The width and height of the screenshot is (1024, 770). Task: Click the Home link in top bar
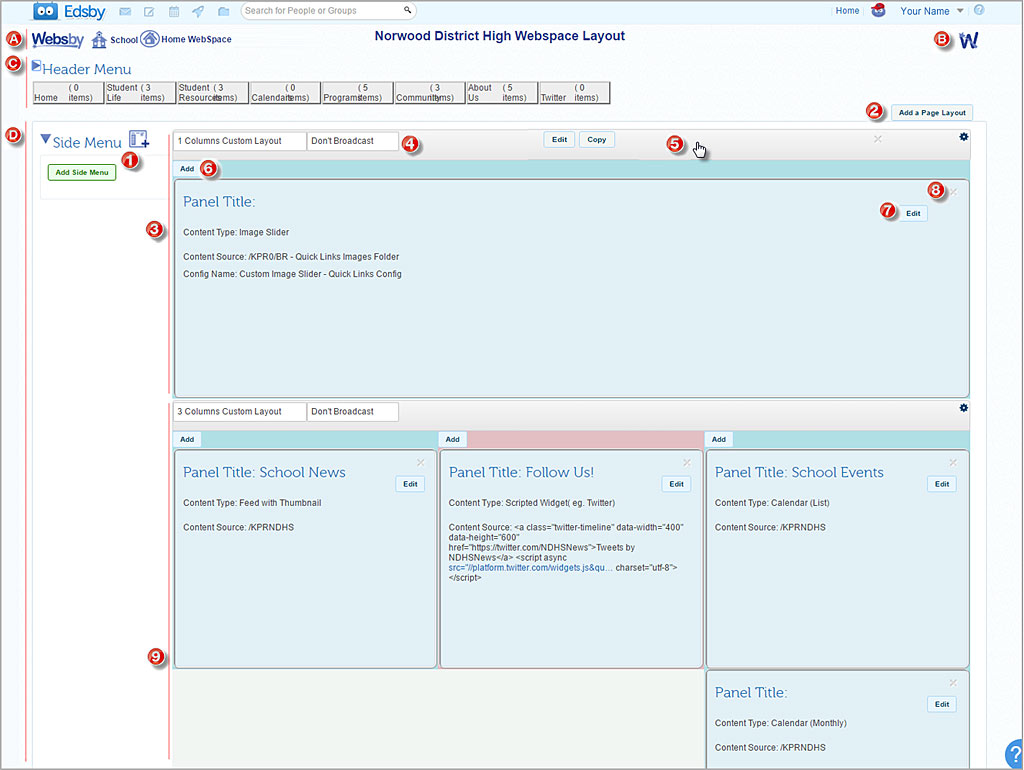(x=847, y=10)
